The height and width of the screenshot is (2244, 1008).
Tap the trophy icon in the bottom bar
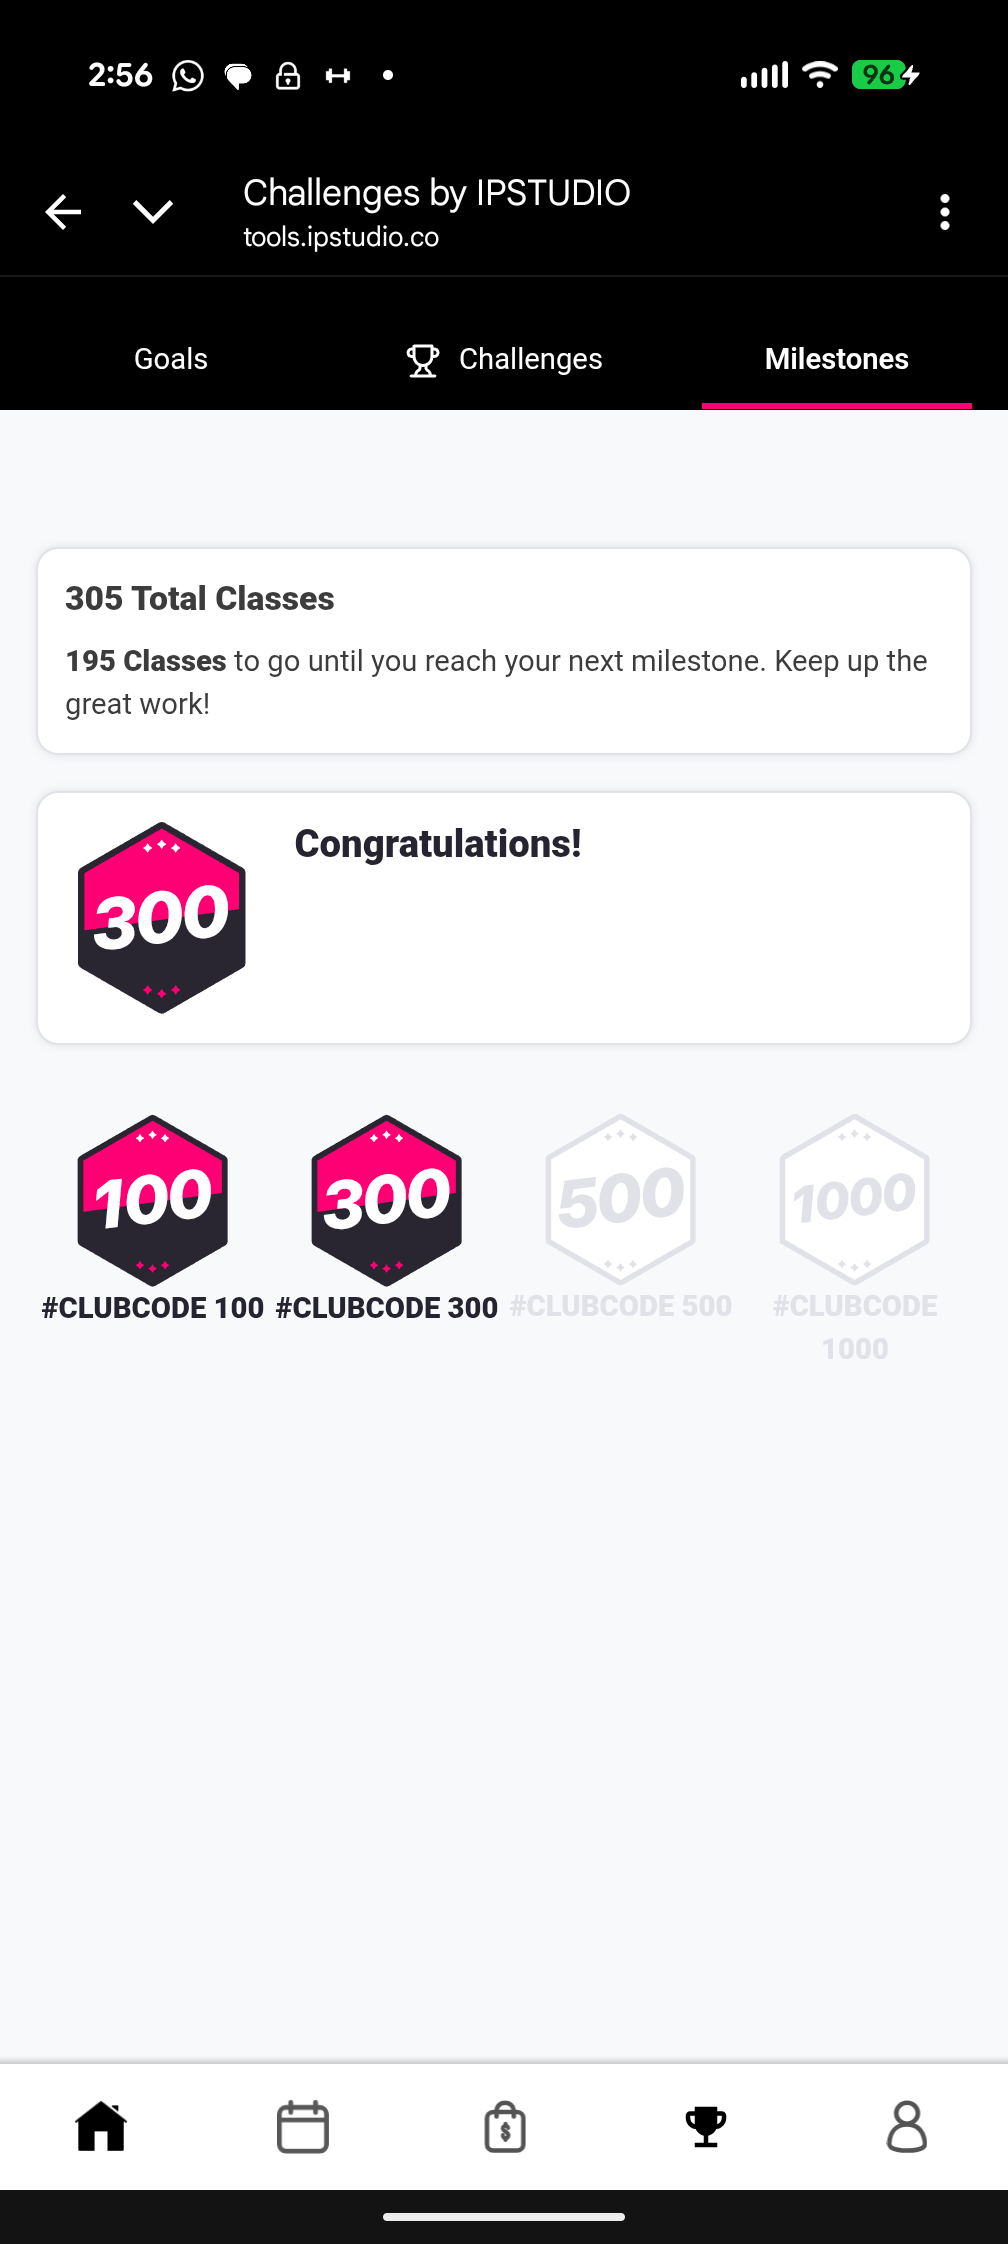click(706, 2126)
